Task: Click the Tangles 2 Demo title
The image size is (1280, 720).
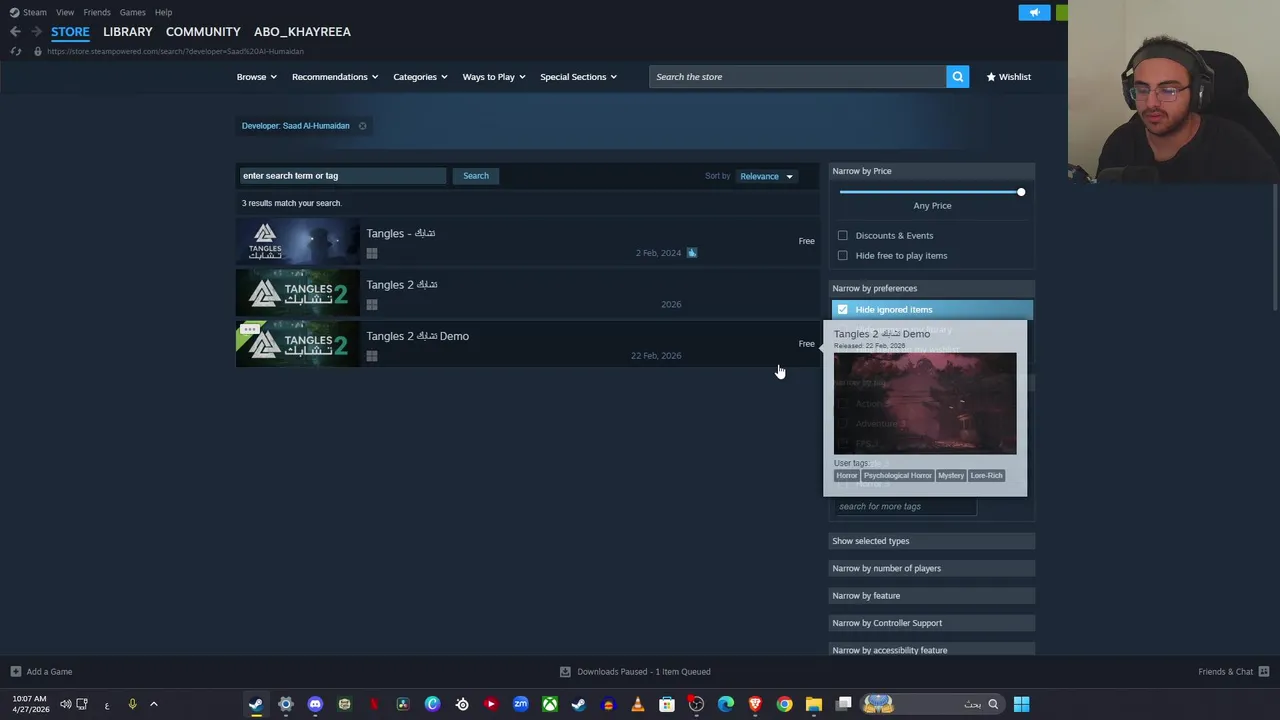Action: (417, 336)
